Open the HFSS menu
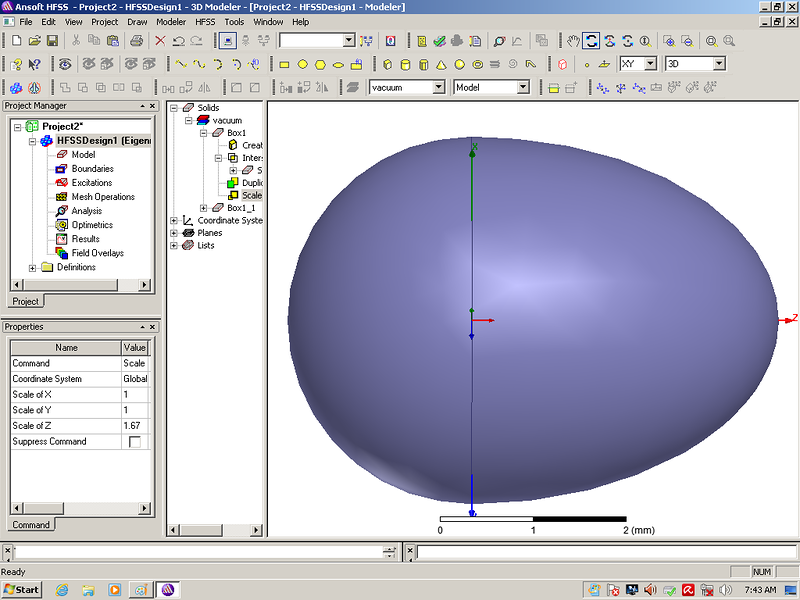Image resolution: width=800 pixels, height=600 pixels. coord(206,21)
